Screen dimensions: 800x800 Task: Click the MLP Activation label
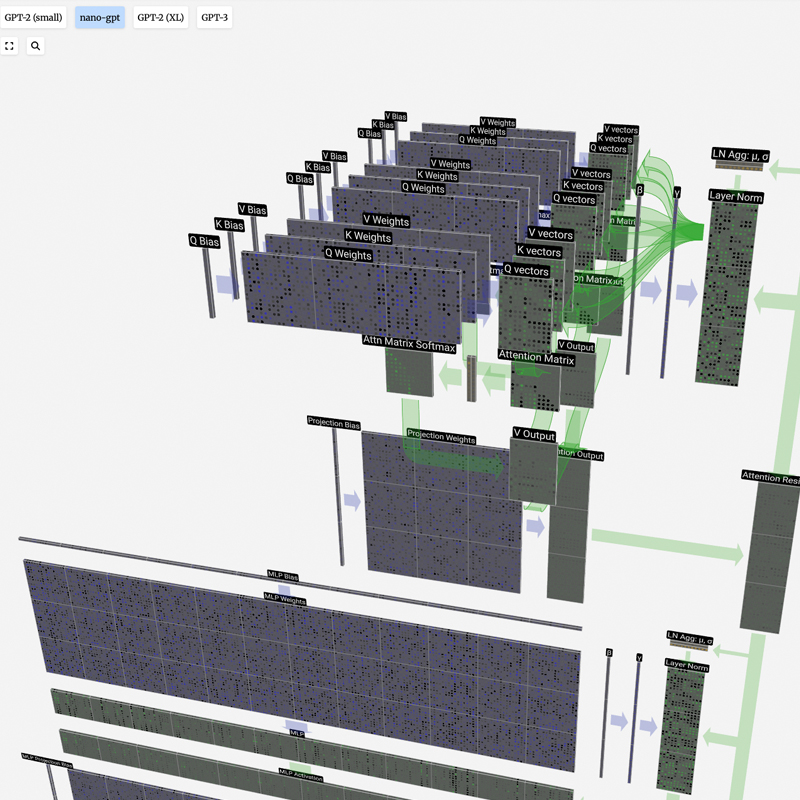[301, 775]
